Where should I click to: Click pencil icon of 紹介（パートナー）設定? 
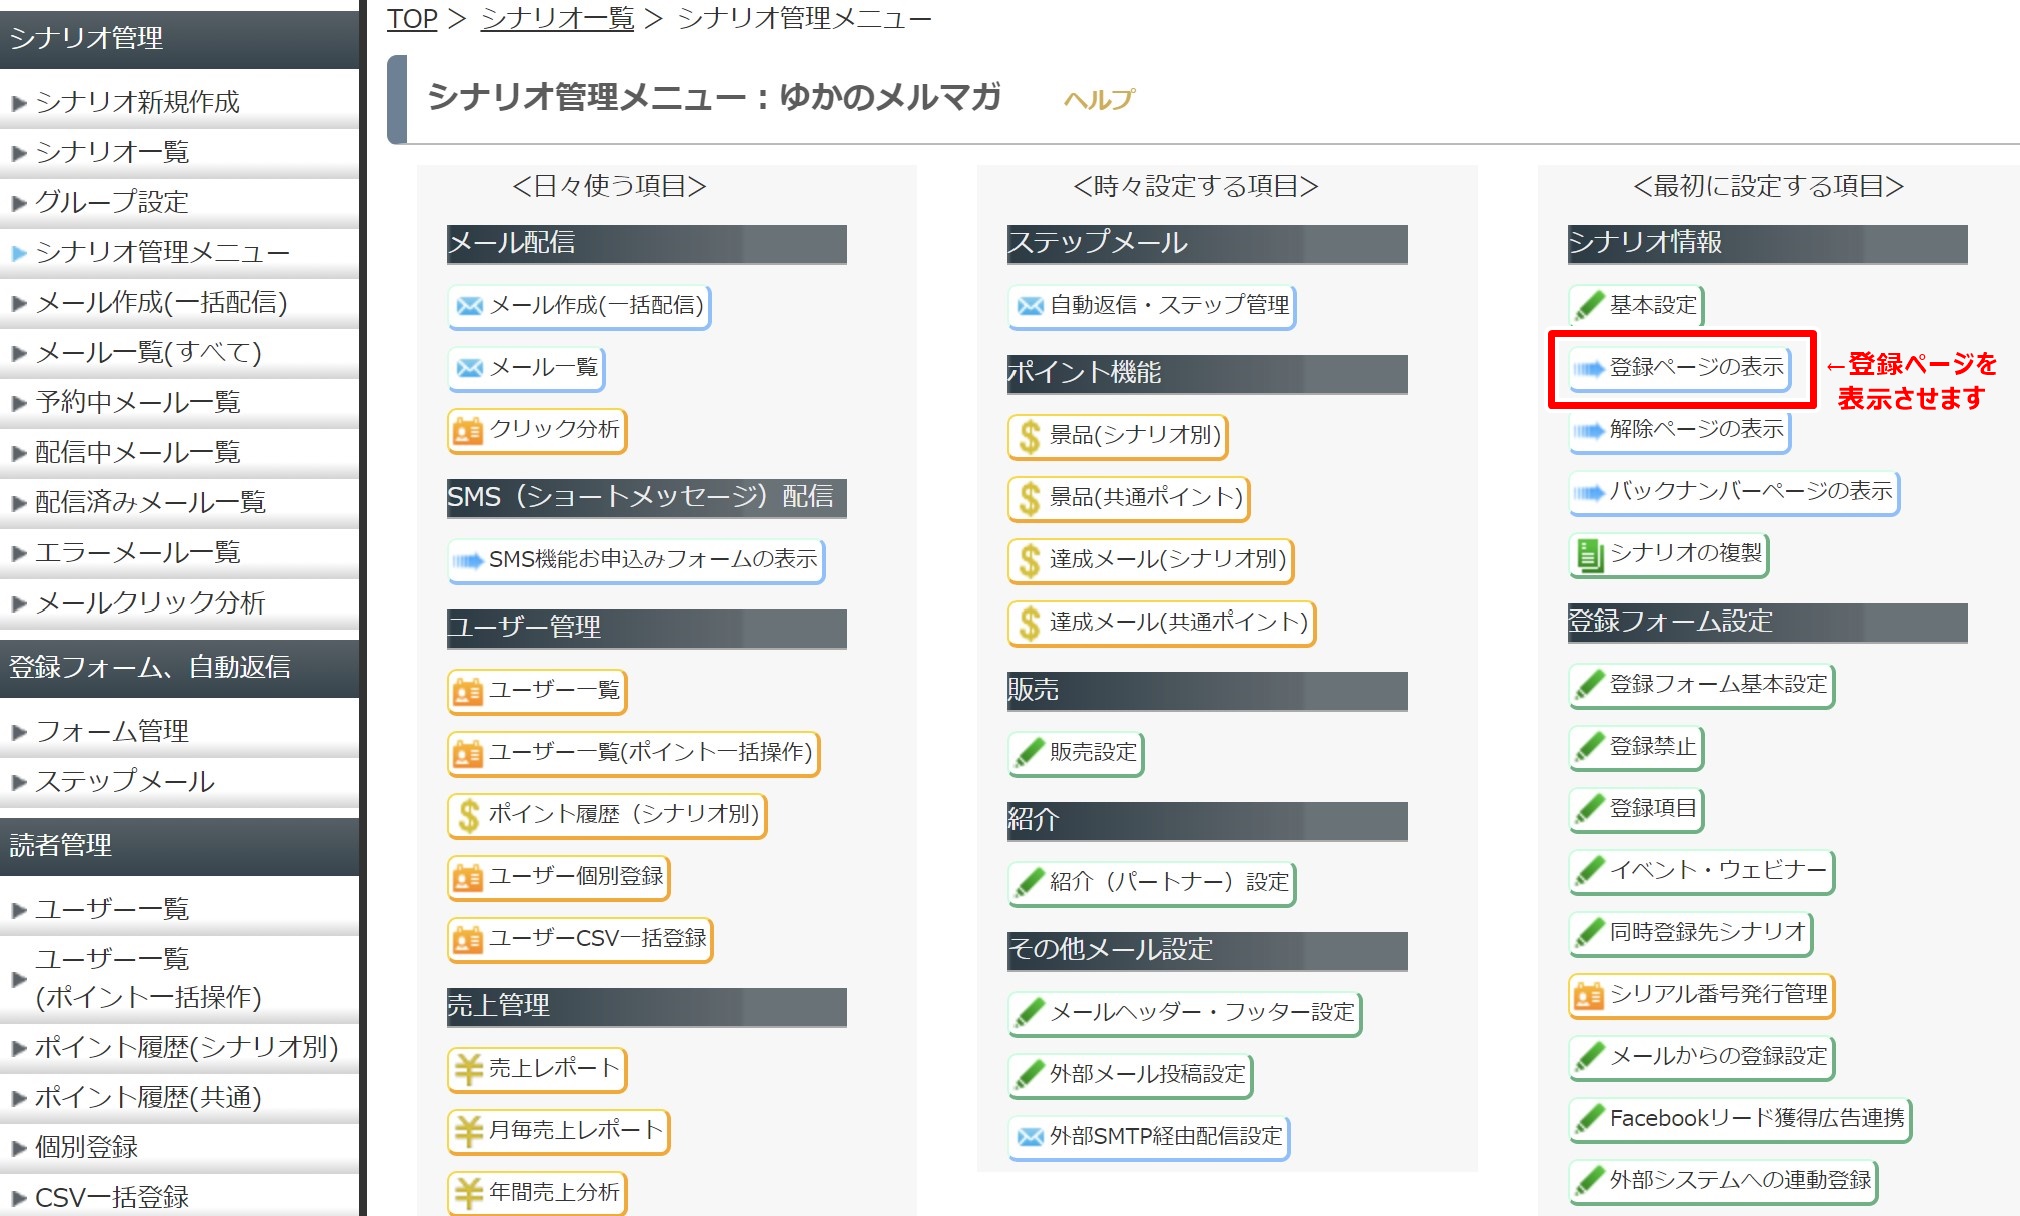[x=1029, y=883]
